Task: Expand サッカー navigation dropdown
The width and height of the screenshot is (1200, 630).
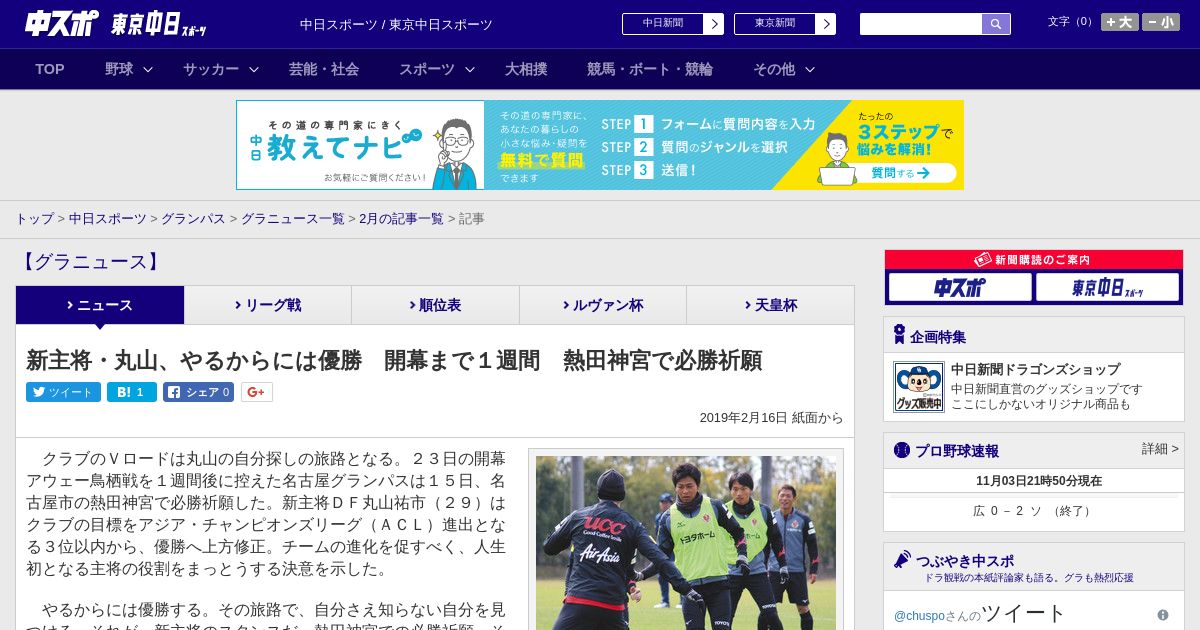Action: (221, 69)
